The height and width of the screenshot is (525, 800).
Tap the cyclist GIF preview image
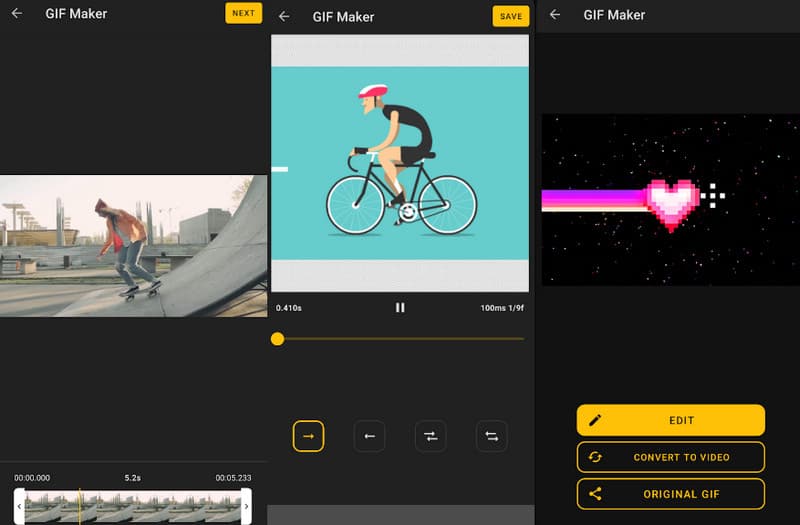click(400, 163)
